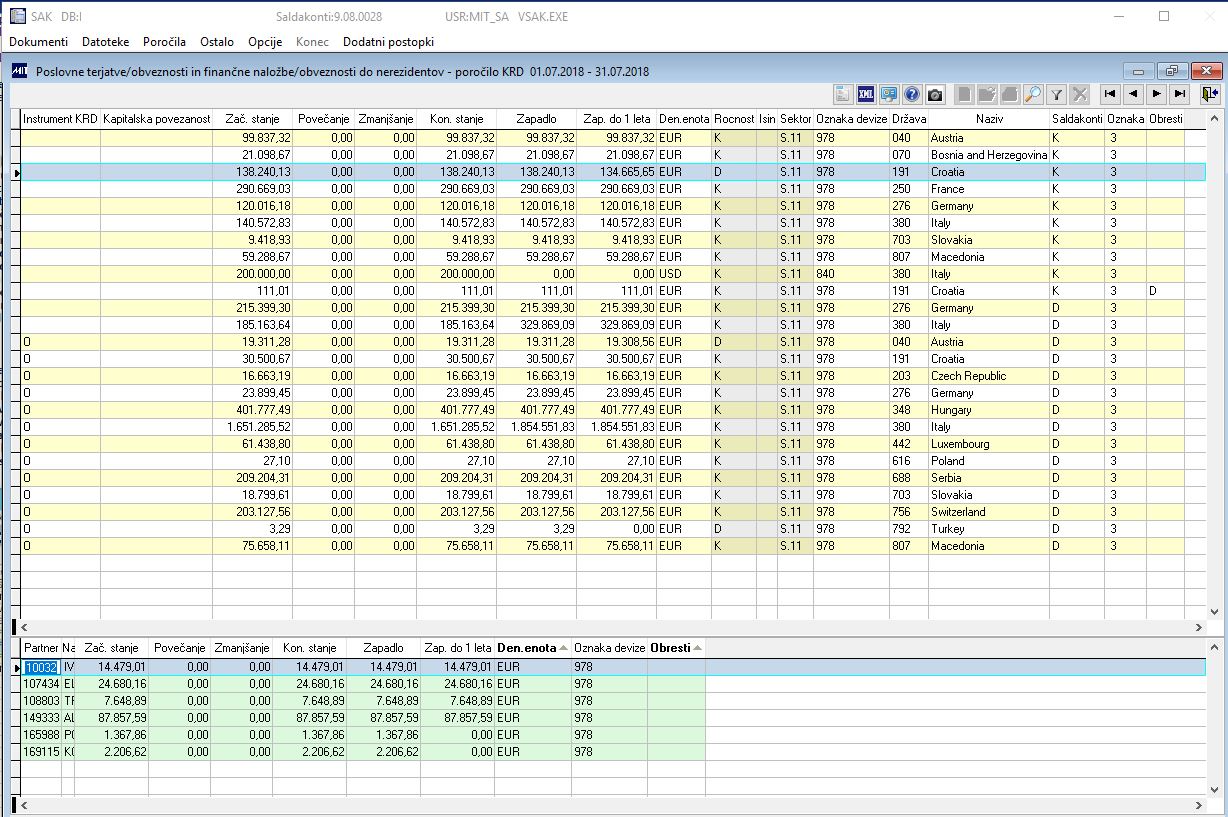Click the Naziv column header
The width and height of the screenshot is (1228, 817).
tap(988, 119)
